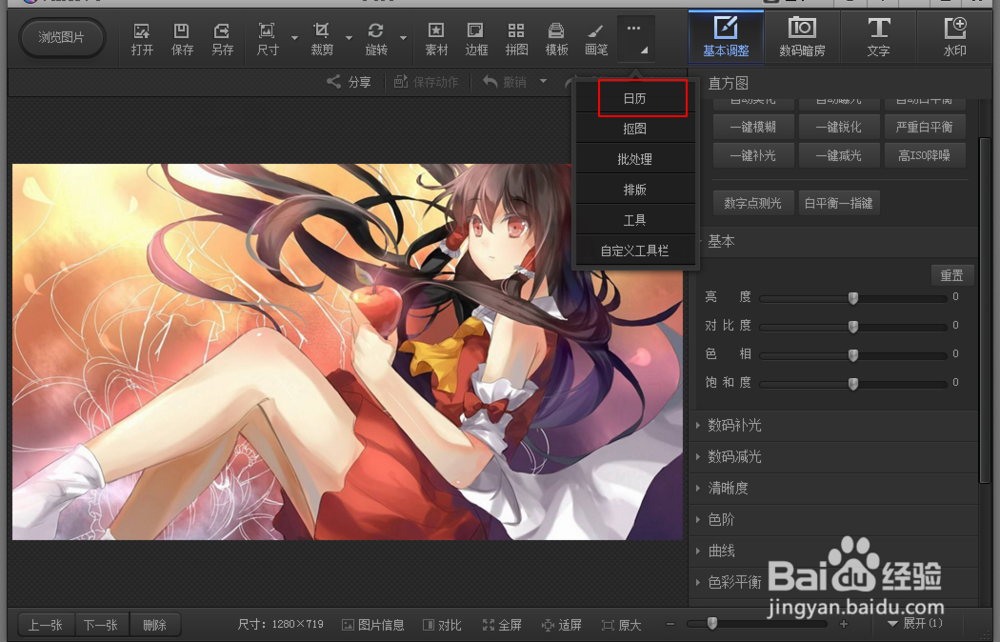Click the 亮度 brightness slider handle
The height and width of the screenshot is (642, 1000).
(x=853, y=298)
